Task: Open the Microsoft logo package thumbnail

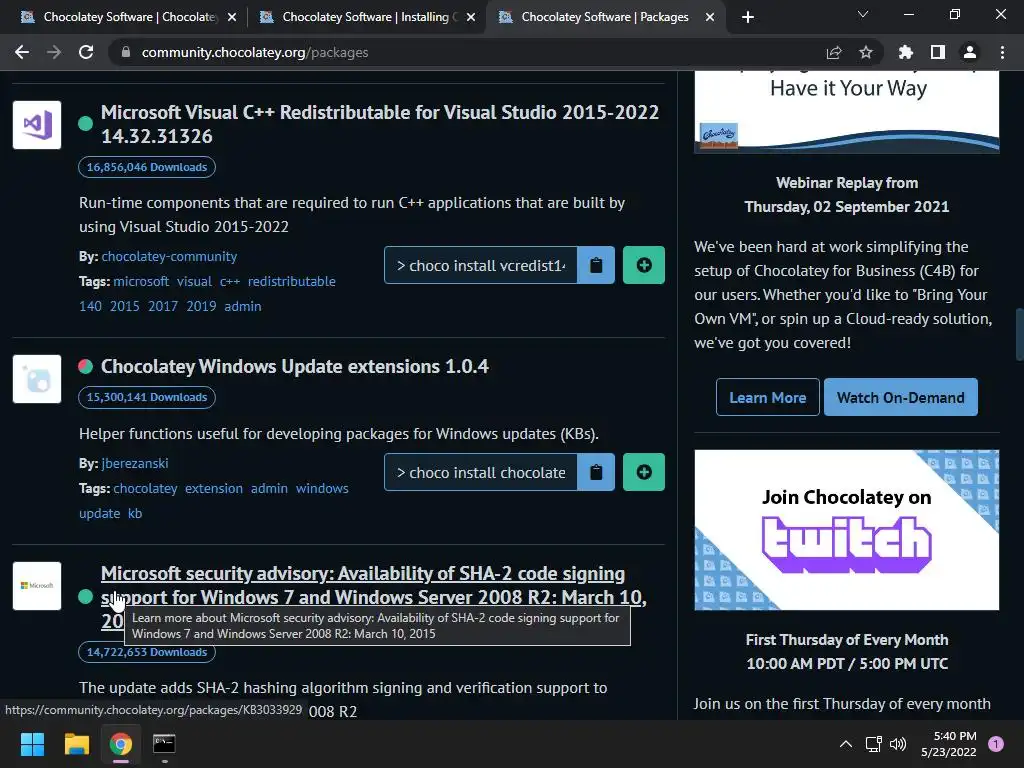Action: coord(37,586)
